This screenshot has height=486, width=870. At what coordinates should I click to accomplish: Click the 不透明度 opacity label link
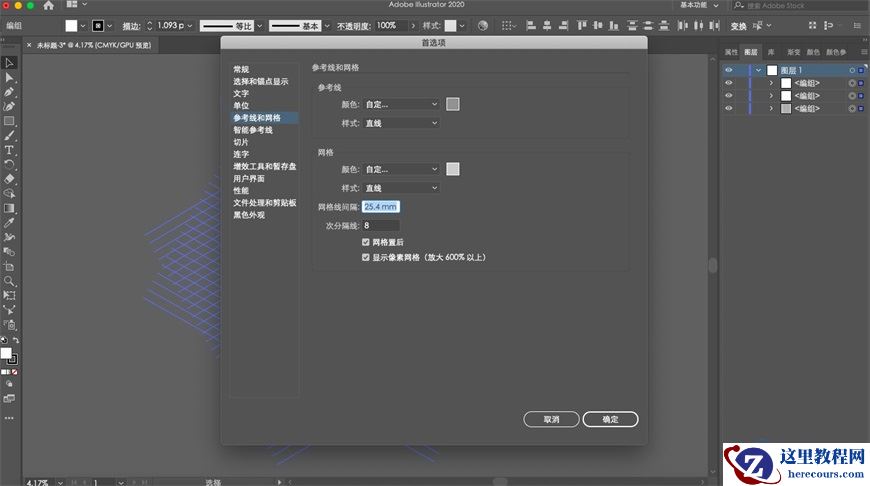coord(354,26)
